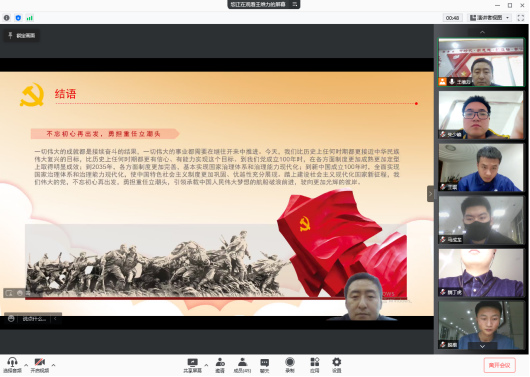530x377 pixels.
Task: Turn on the camera video button
Action: (40, 366)
